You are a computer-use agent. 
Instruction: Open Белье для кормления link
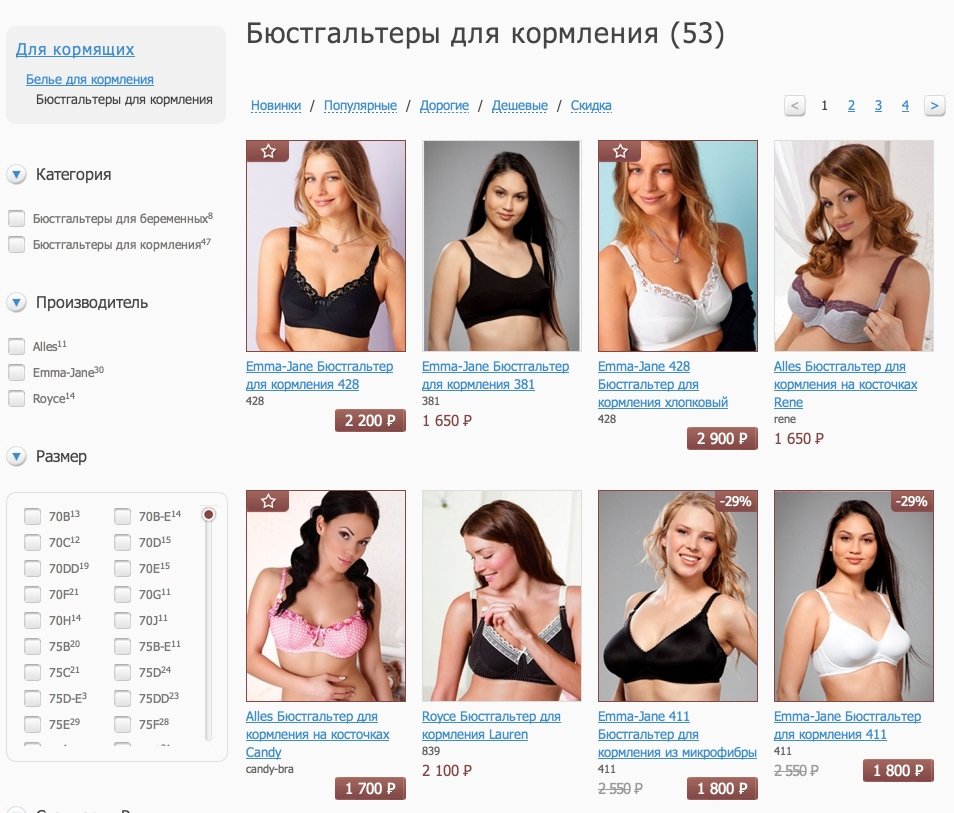pos(89,79)
